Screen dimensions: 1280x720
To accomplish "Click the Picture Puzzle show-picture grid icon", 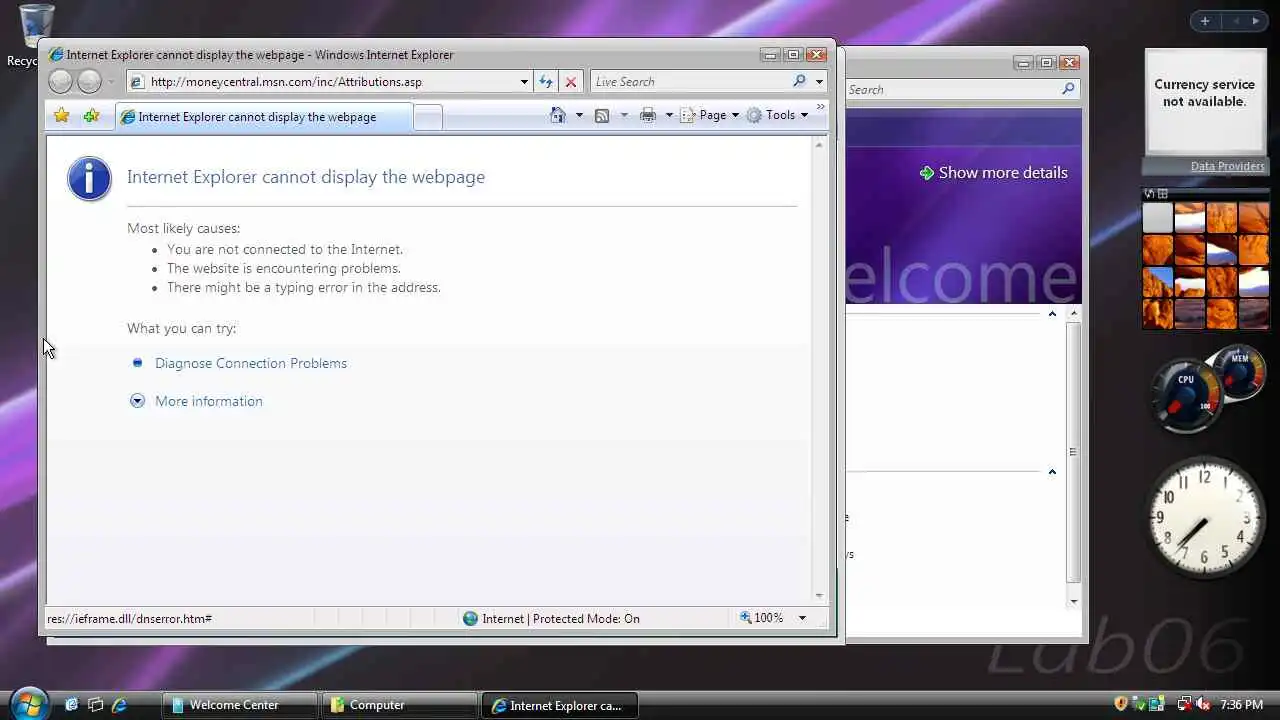I will pos(1162,194).
